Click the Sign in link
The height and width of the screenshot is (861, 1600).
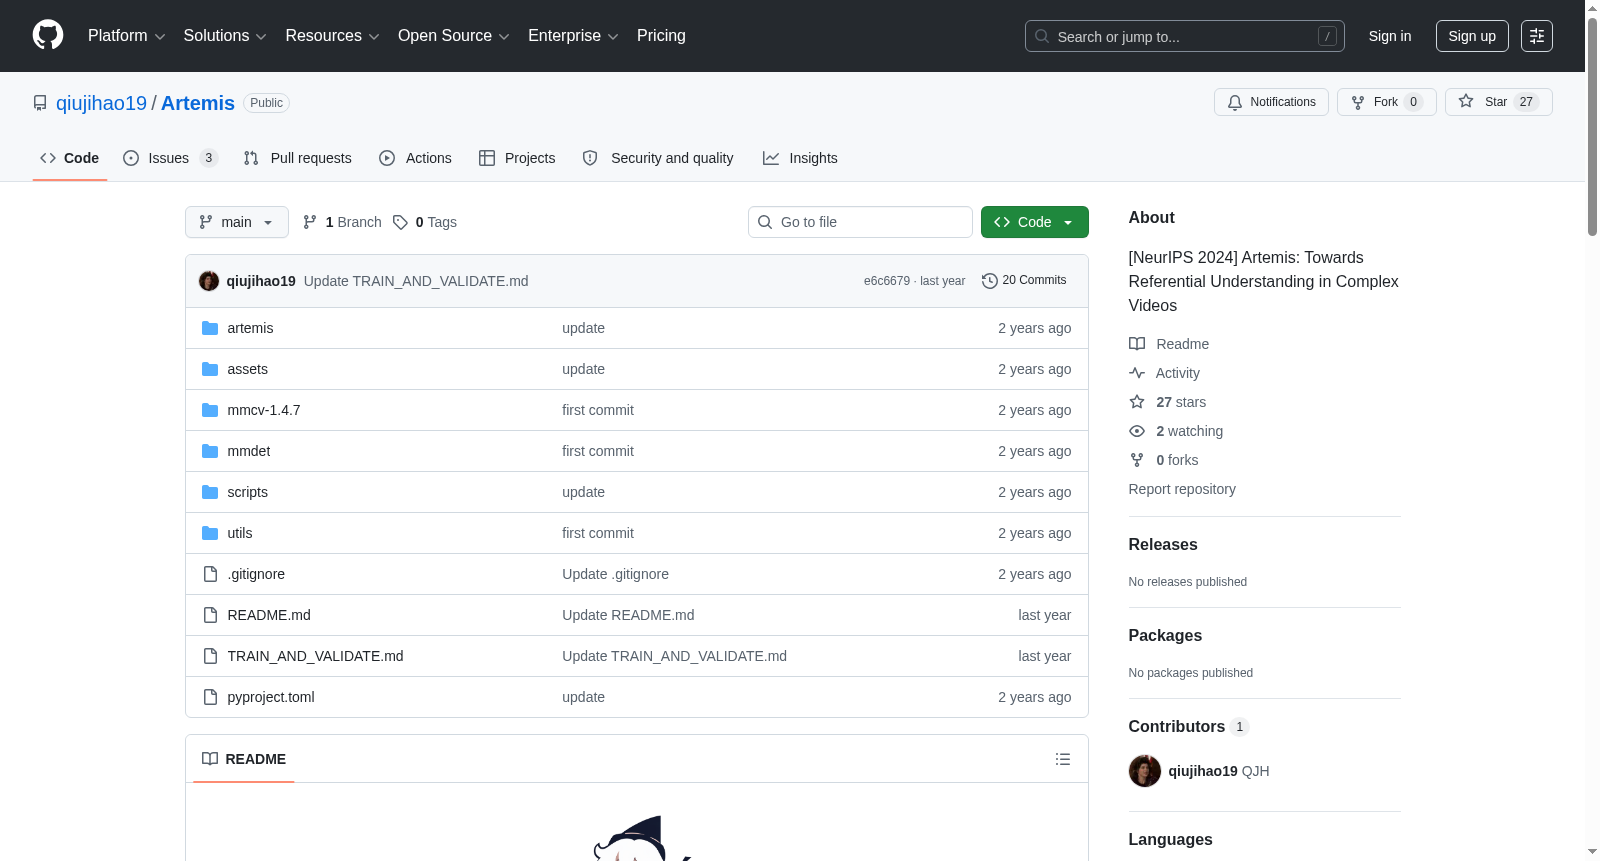coord(1390,36)
